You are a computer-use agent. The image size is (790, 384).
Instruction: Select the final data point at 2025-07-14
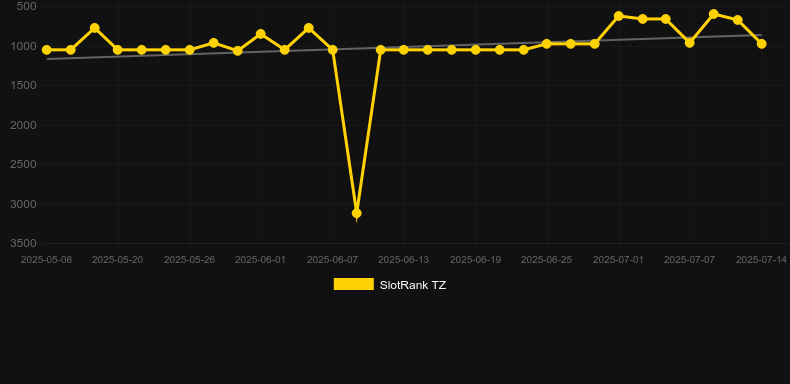(762, 44)
